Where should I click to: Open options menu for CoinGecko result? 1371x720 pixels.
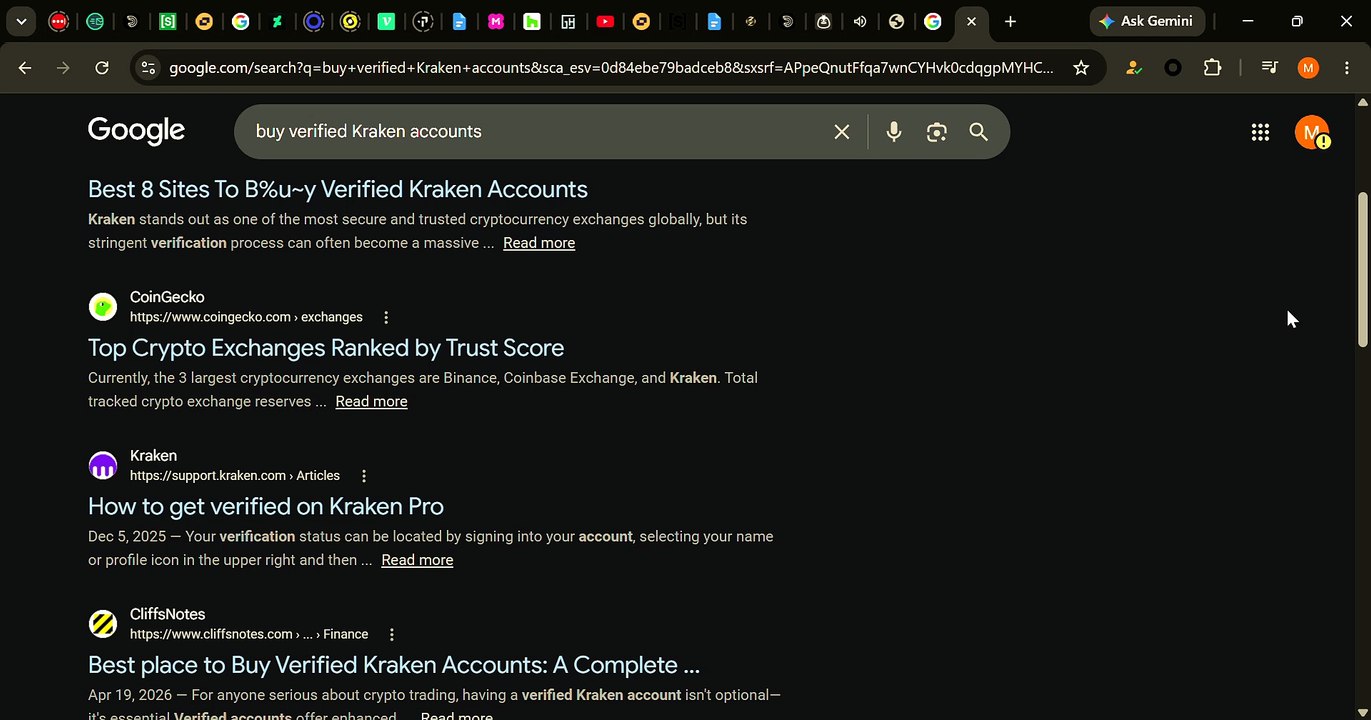[386, 317]
